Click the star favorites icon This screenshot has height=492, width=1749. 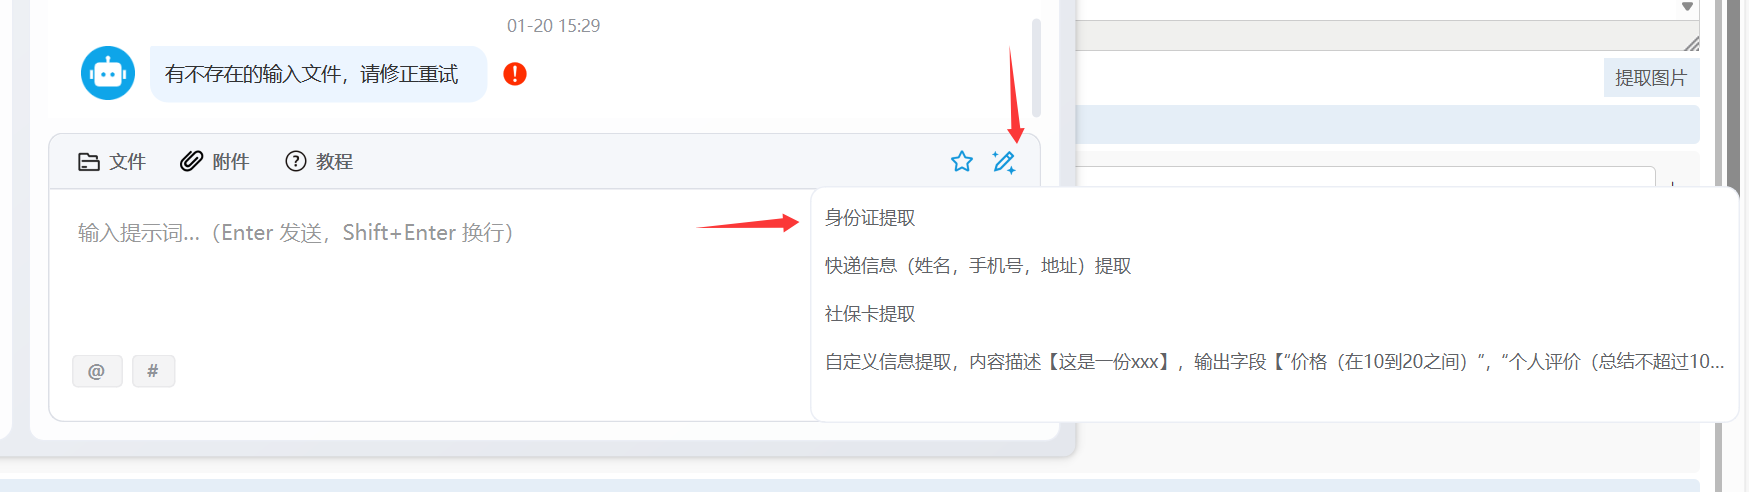click(x=962, y=162)
